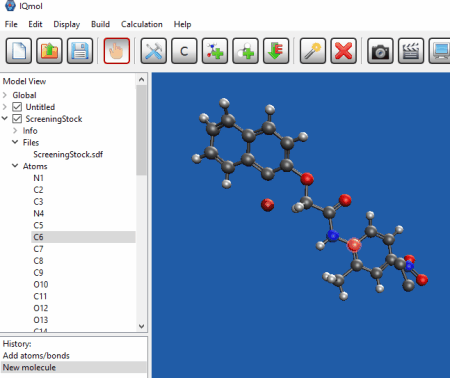Viewport: 450px width, 378px height.
Task: Activate the build tools hammer icon
Action: [154, 51]
